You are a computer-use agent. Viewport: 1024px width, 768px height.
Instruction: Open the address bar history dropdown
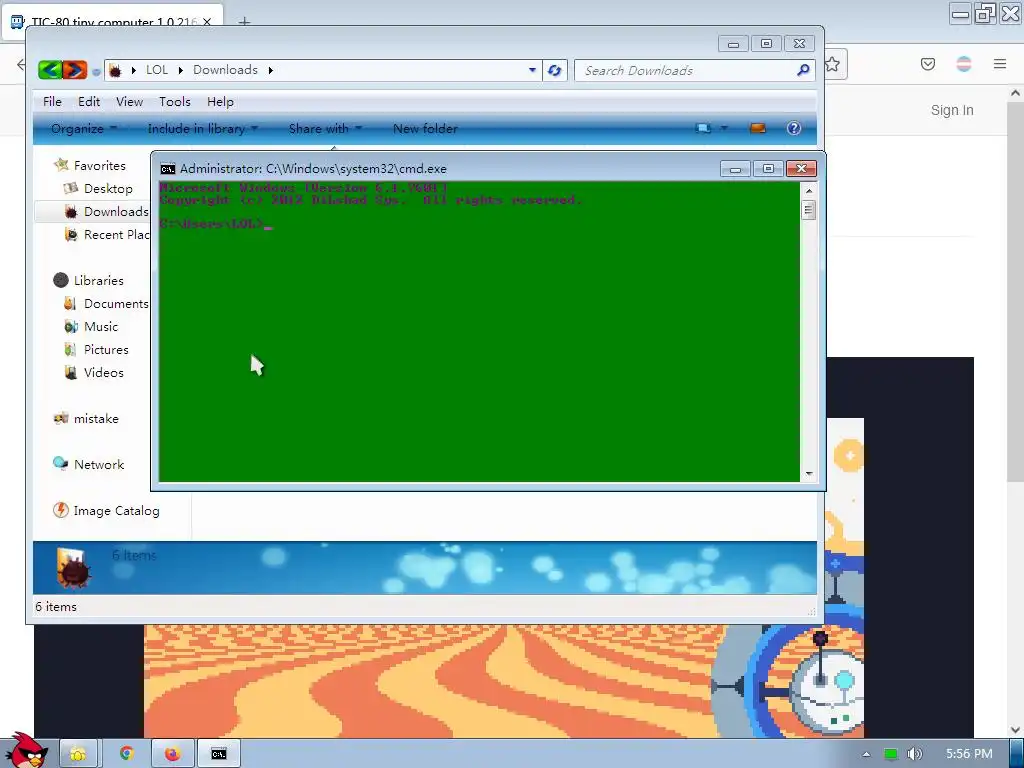(532, 70)
